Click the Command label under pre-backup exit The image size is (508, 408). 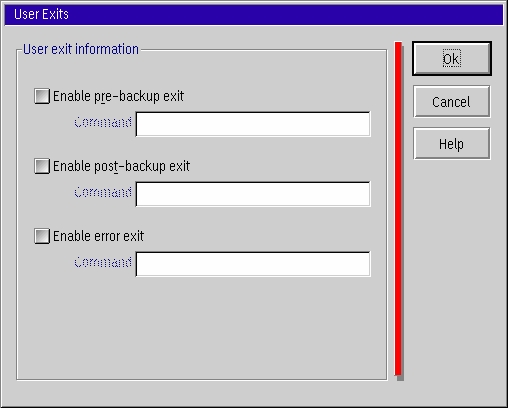(103, 122)
